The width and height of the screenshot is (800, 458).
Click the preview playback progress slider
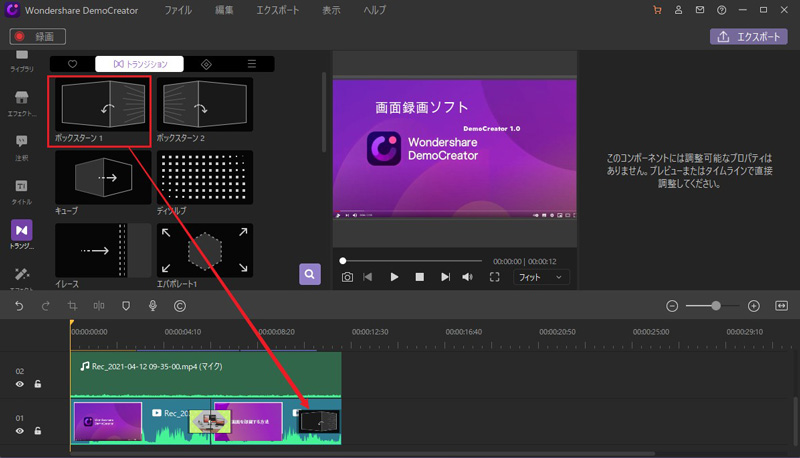411,261
